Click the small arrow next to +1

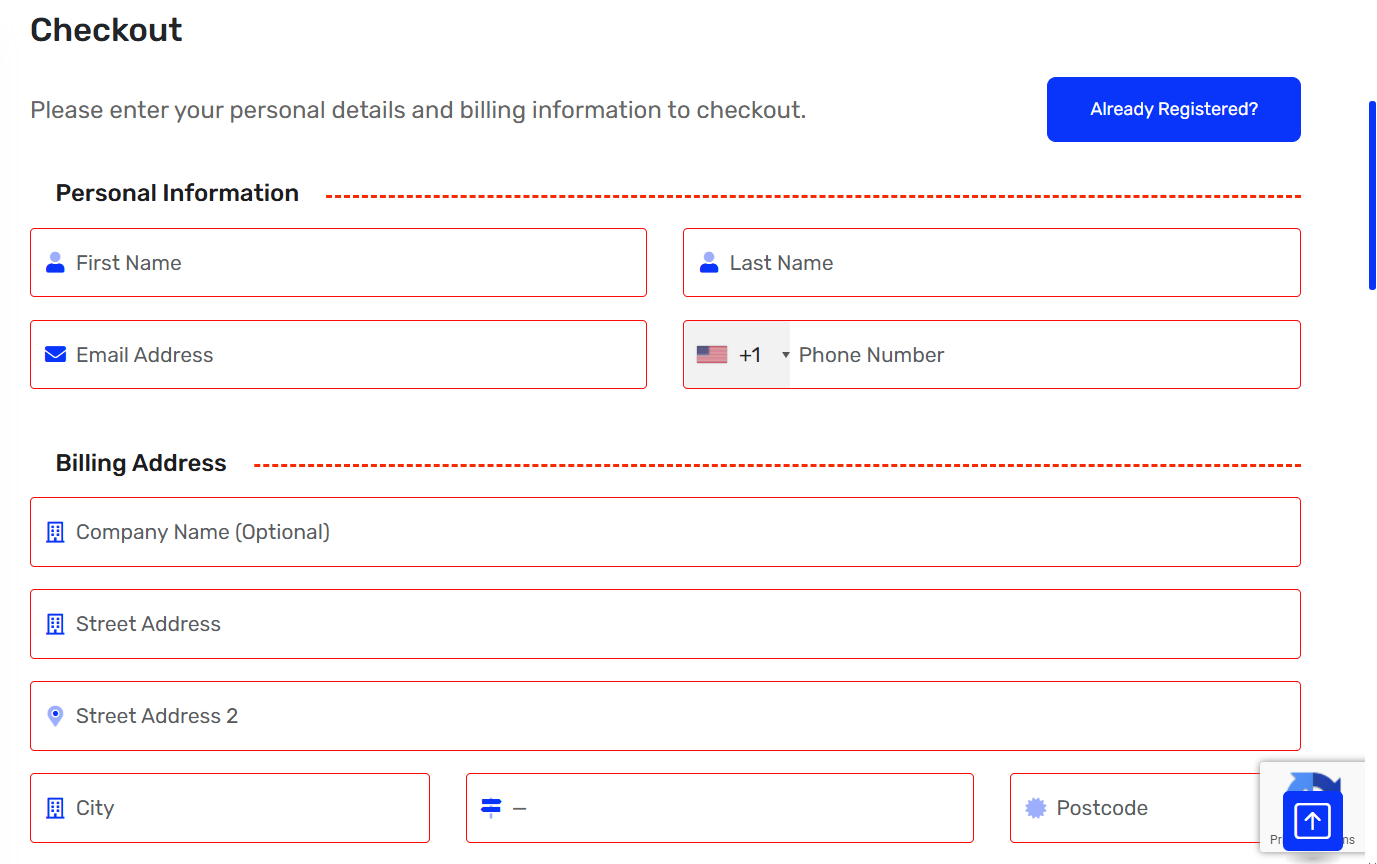click(785, 355)
